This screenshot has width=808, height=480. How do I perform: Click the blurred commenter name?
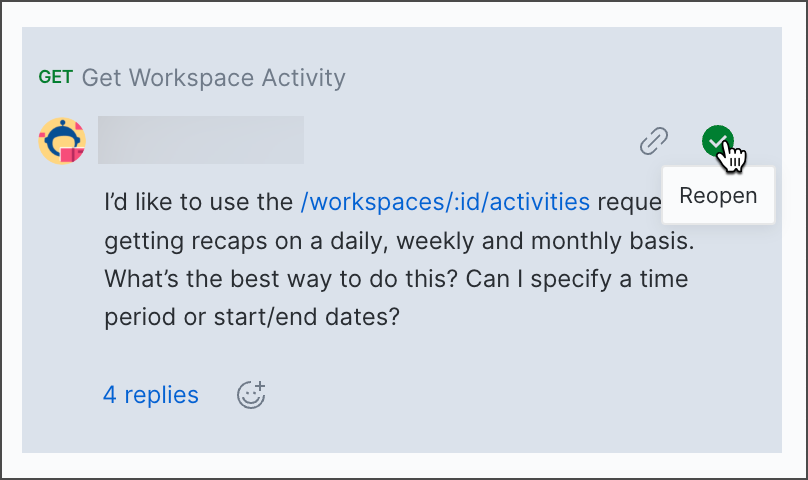click(201, 141)
